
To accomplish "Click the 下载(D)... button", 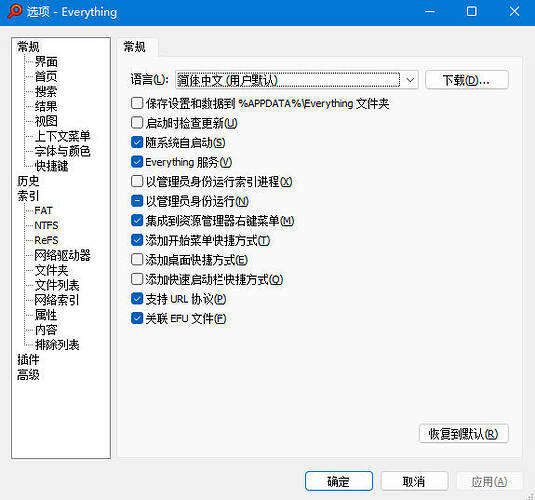I will 466,80.
